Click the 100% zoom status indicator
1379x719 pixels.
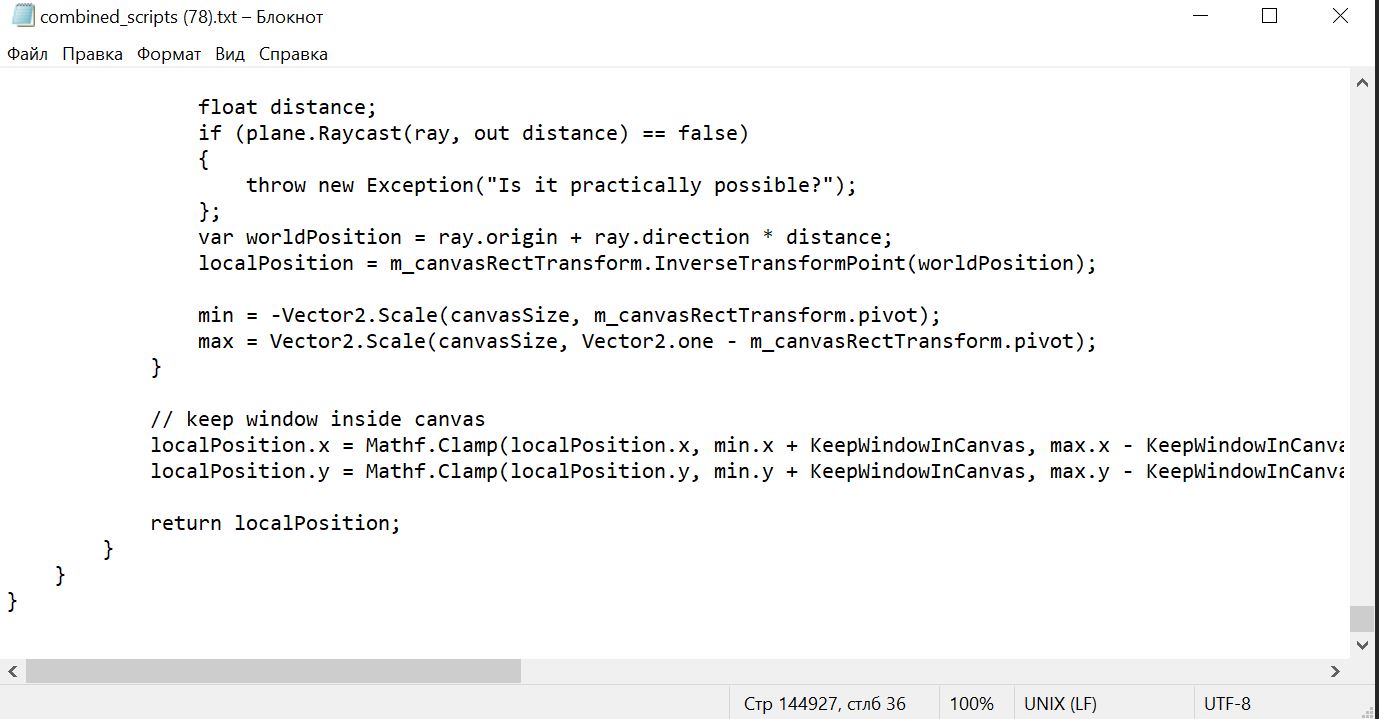click(971, 704)
